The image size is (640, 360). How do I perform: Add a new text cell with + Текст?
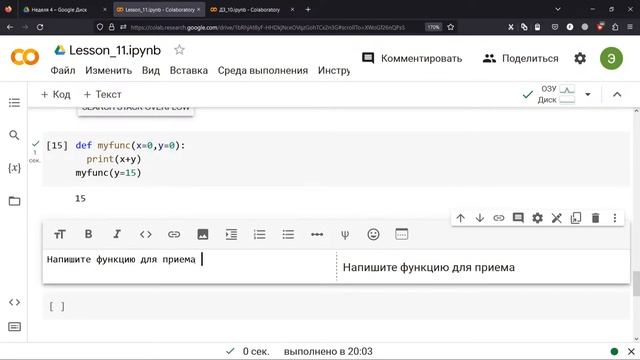(102, 94)
